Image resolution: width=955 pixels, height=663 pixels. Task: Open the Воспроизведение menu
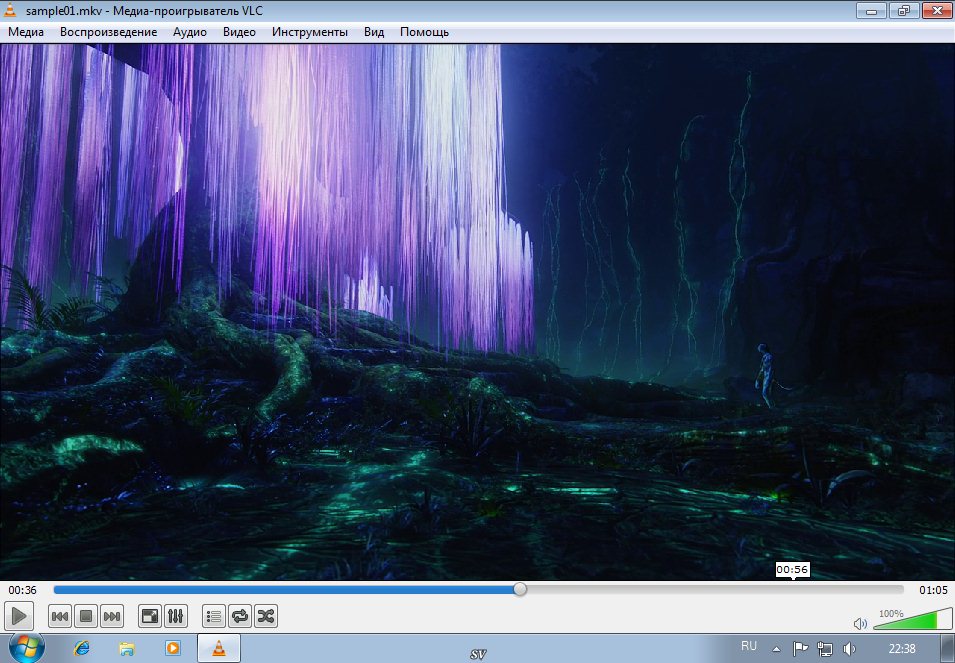pyautogui.click(x=108, y=32)
